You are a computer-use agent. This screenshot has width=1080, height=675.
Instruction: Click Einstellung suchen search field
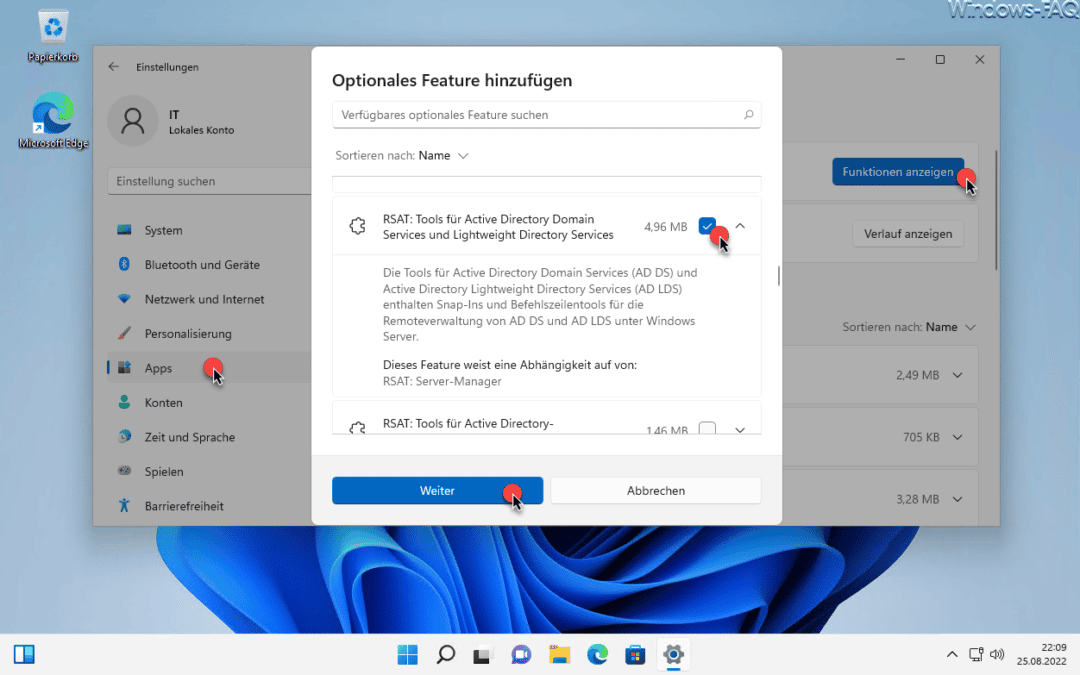209,181
